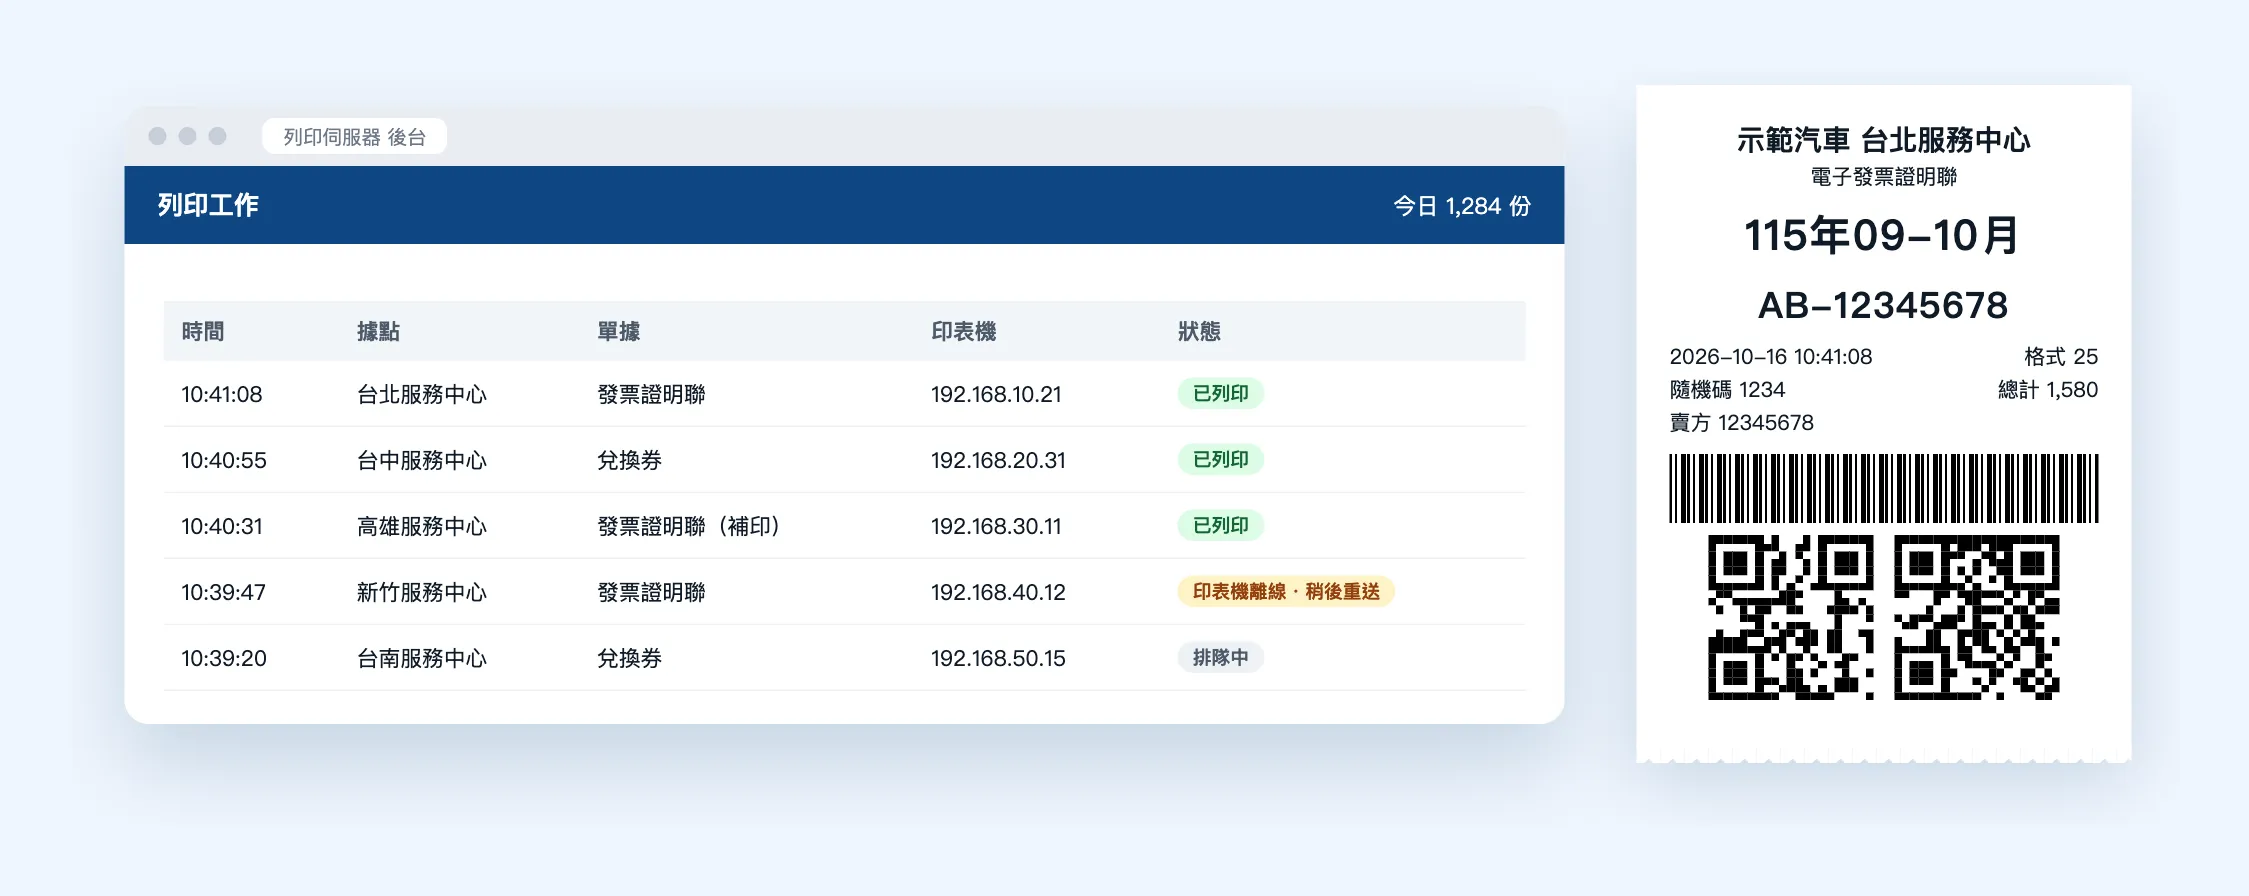This screenshot has height=896, width=2249.
Task: Click 電子發票證明聯 on the receipt
Action: point(1884,177)
